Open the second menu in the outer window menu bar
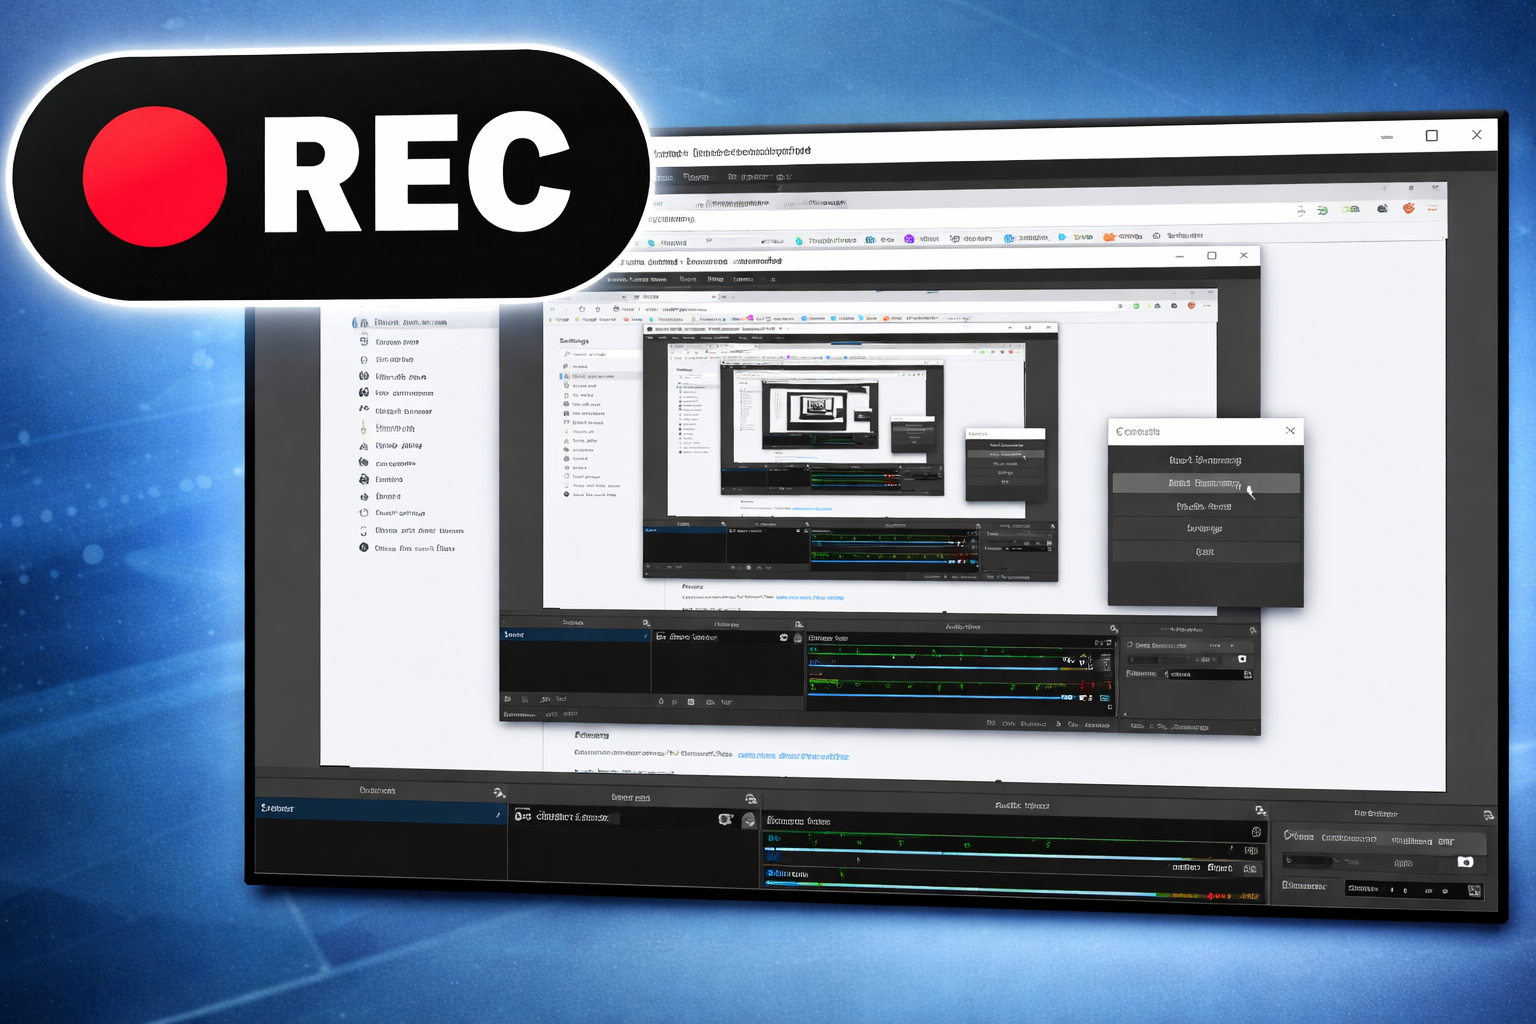1536x1024 pixels. coord(696,177)
